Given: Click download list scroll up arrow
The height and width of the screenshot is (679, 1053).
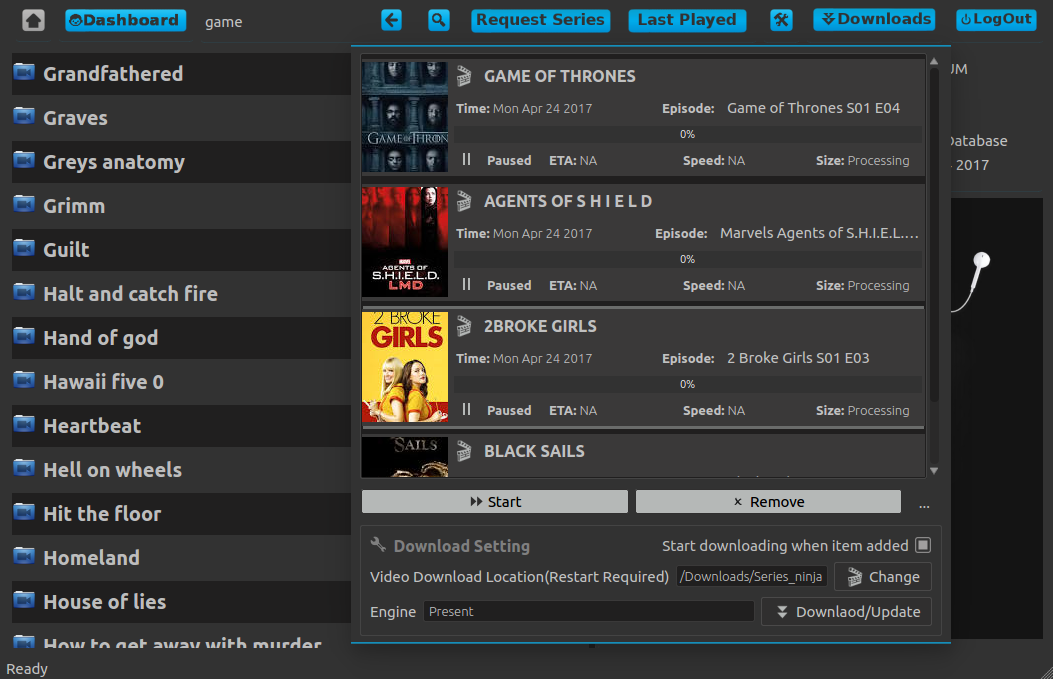Looking at the screenshot, I should [934, 61].
